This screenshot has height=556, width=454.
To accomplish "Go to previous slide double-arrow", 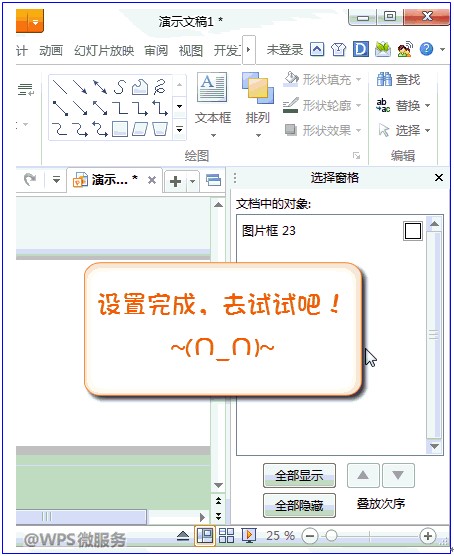I will click(218, 501).
